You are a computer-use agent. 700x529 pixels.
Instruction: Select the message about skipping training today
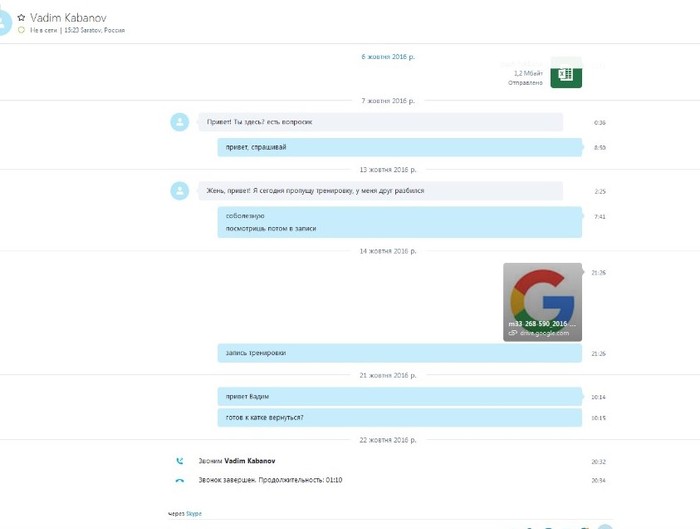(x=380, y=191)
